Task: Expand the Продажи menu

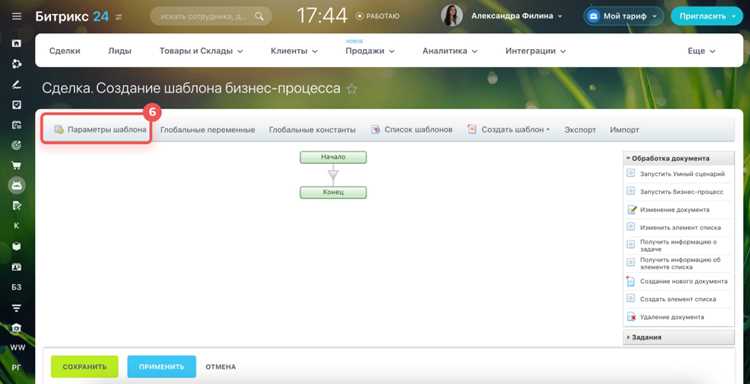Action: 370,51
